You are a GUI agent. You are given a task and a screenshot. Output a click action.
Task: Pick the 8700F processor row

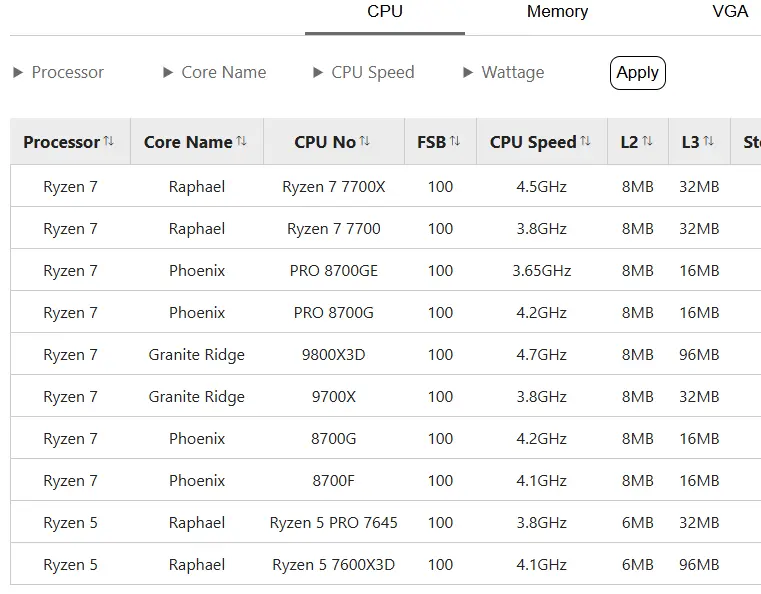[x=385, y=480]
